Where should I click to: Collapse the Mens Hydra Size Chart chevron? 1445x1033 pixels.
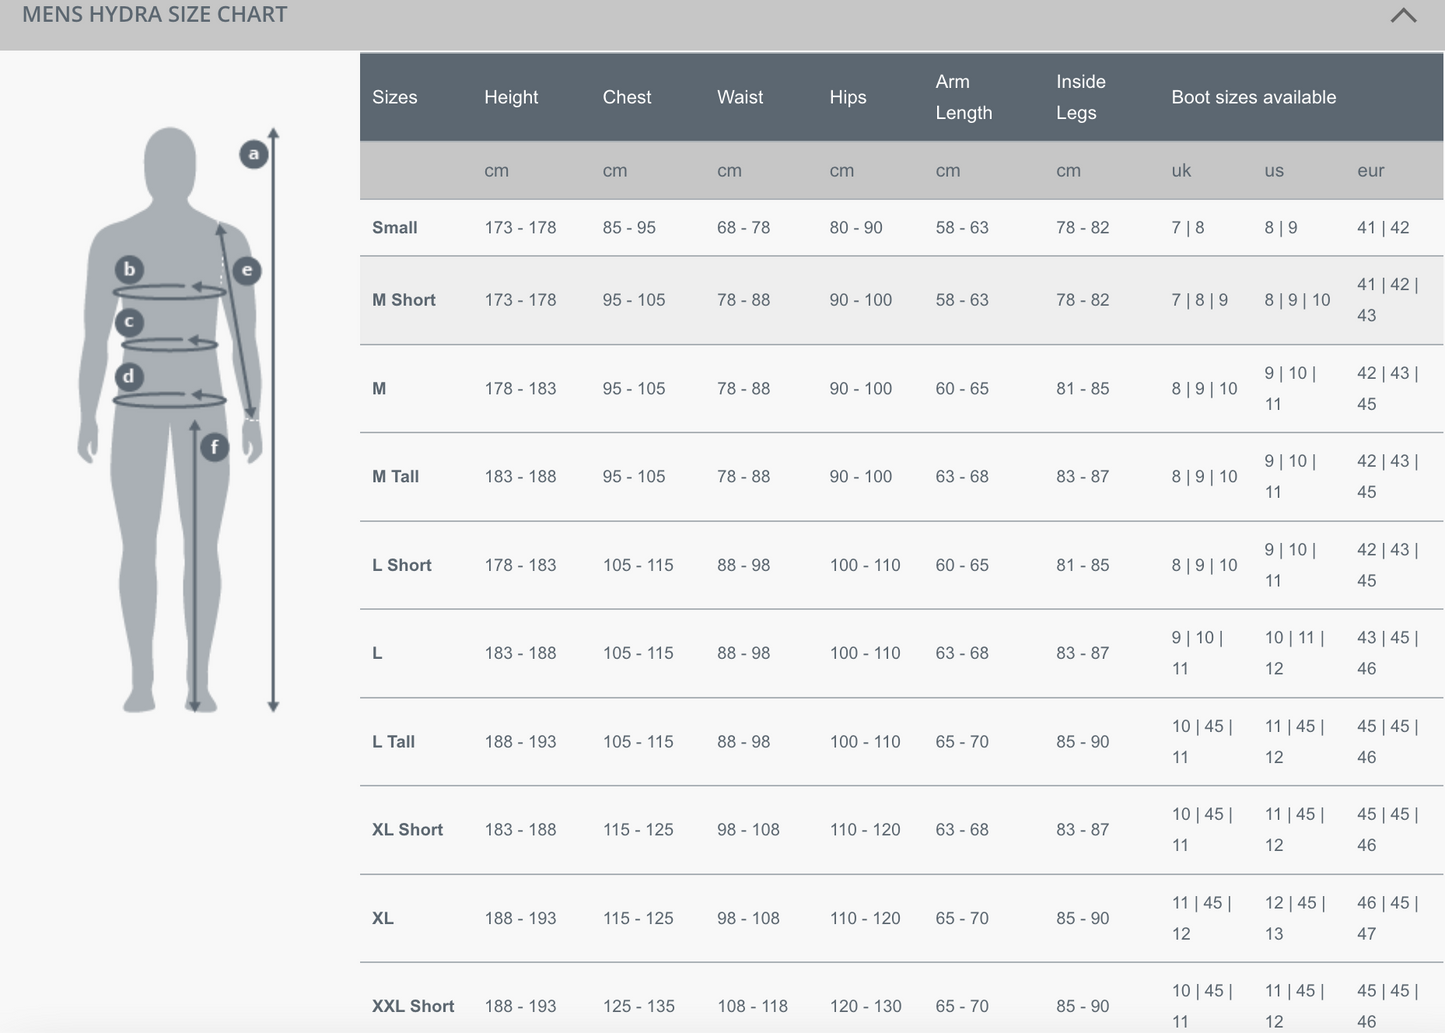pyautogui.click(x=1403, y=15)
